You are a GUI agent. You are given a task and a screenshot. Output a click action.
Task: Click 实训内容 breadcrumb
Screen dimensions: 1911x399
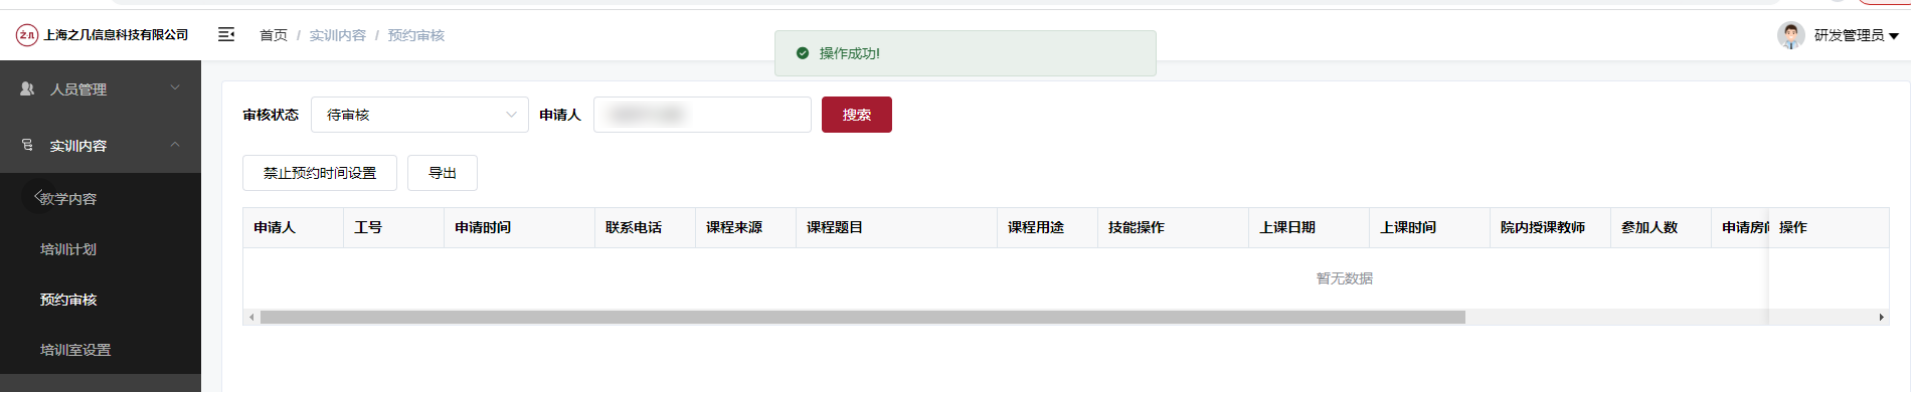337,35
